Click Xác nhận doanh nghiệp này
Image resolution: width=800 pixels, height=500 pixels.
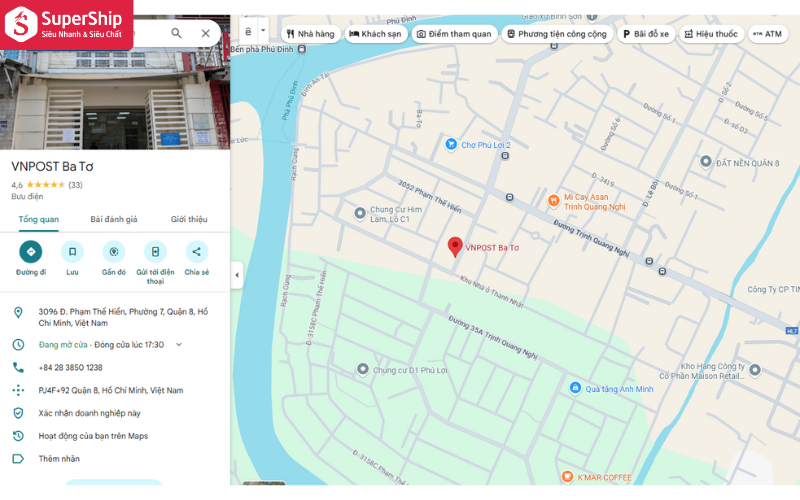pyautogui.click(x=90, y=413)
